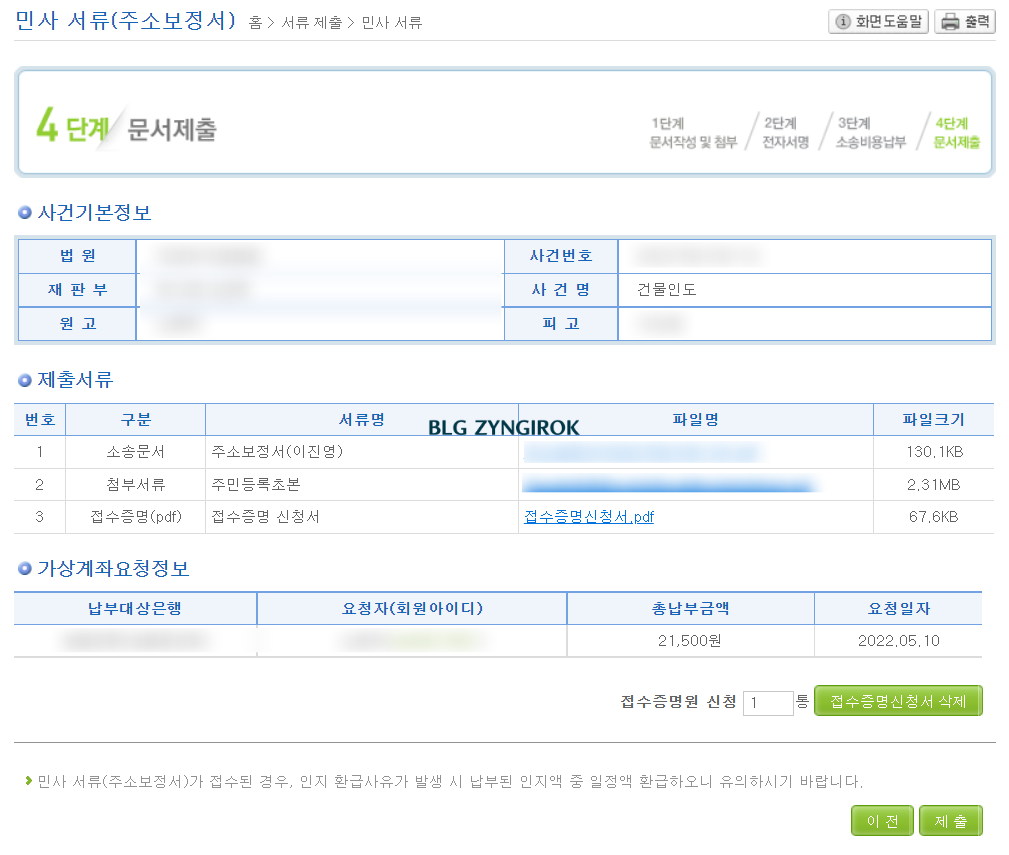The width and height of the screenshot is (1009, 855).
Task: Go to 홈 in breadcrumb
Action: coord(255,23)
